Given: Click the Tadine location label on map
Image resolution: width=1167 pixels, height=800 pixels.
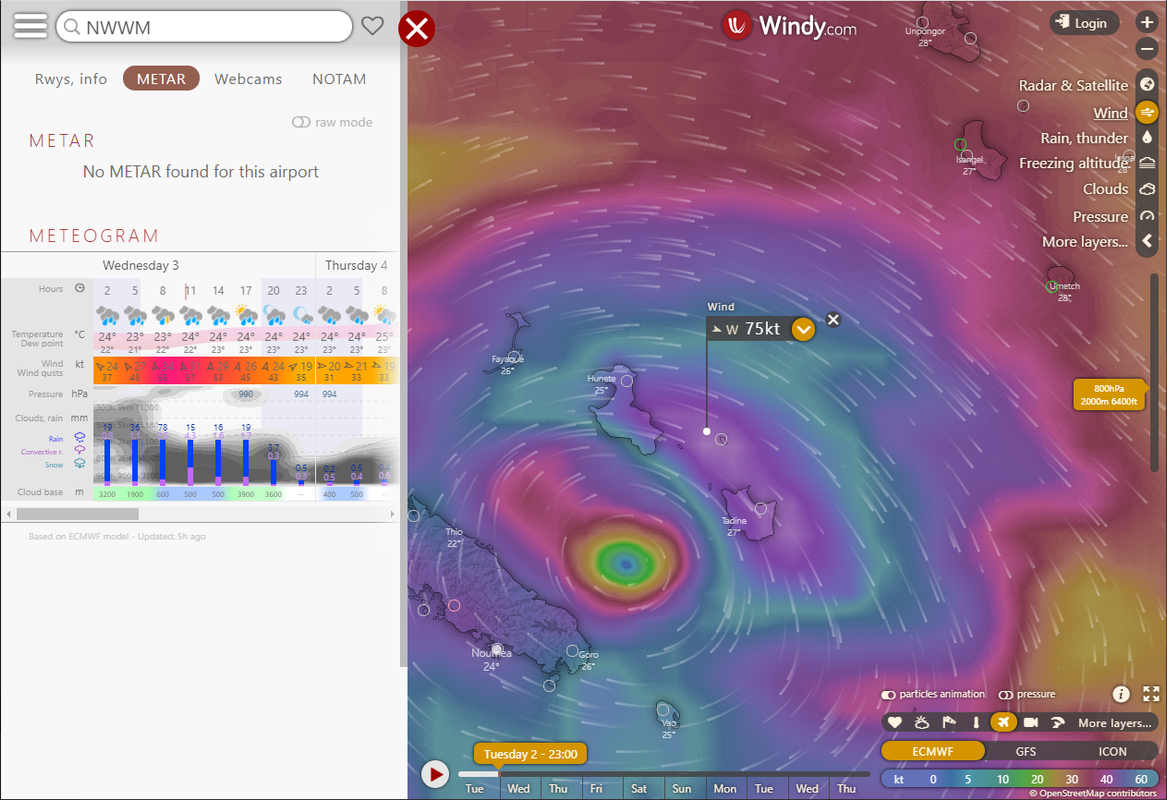Looking at the screenshot, I should point(734,520).
